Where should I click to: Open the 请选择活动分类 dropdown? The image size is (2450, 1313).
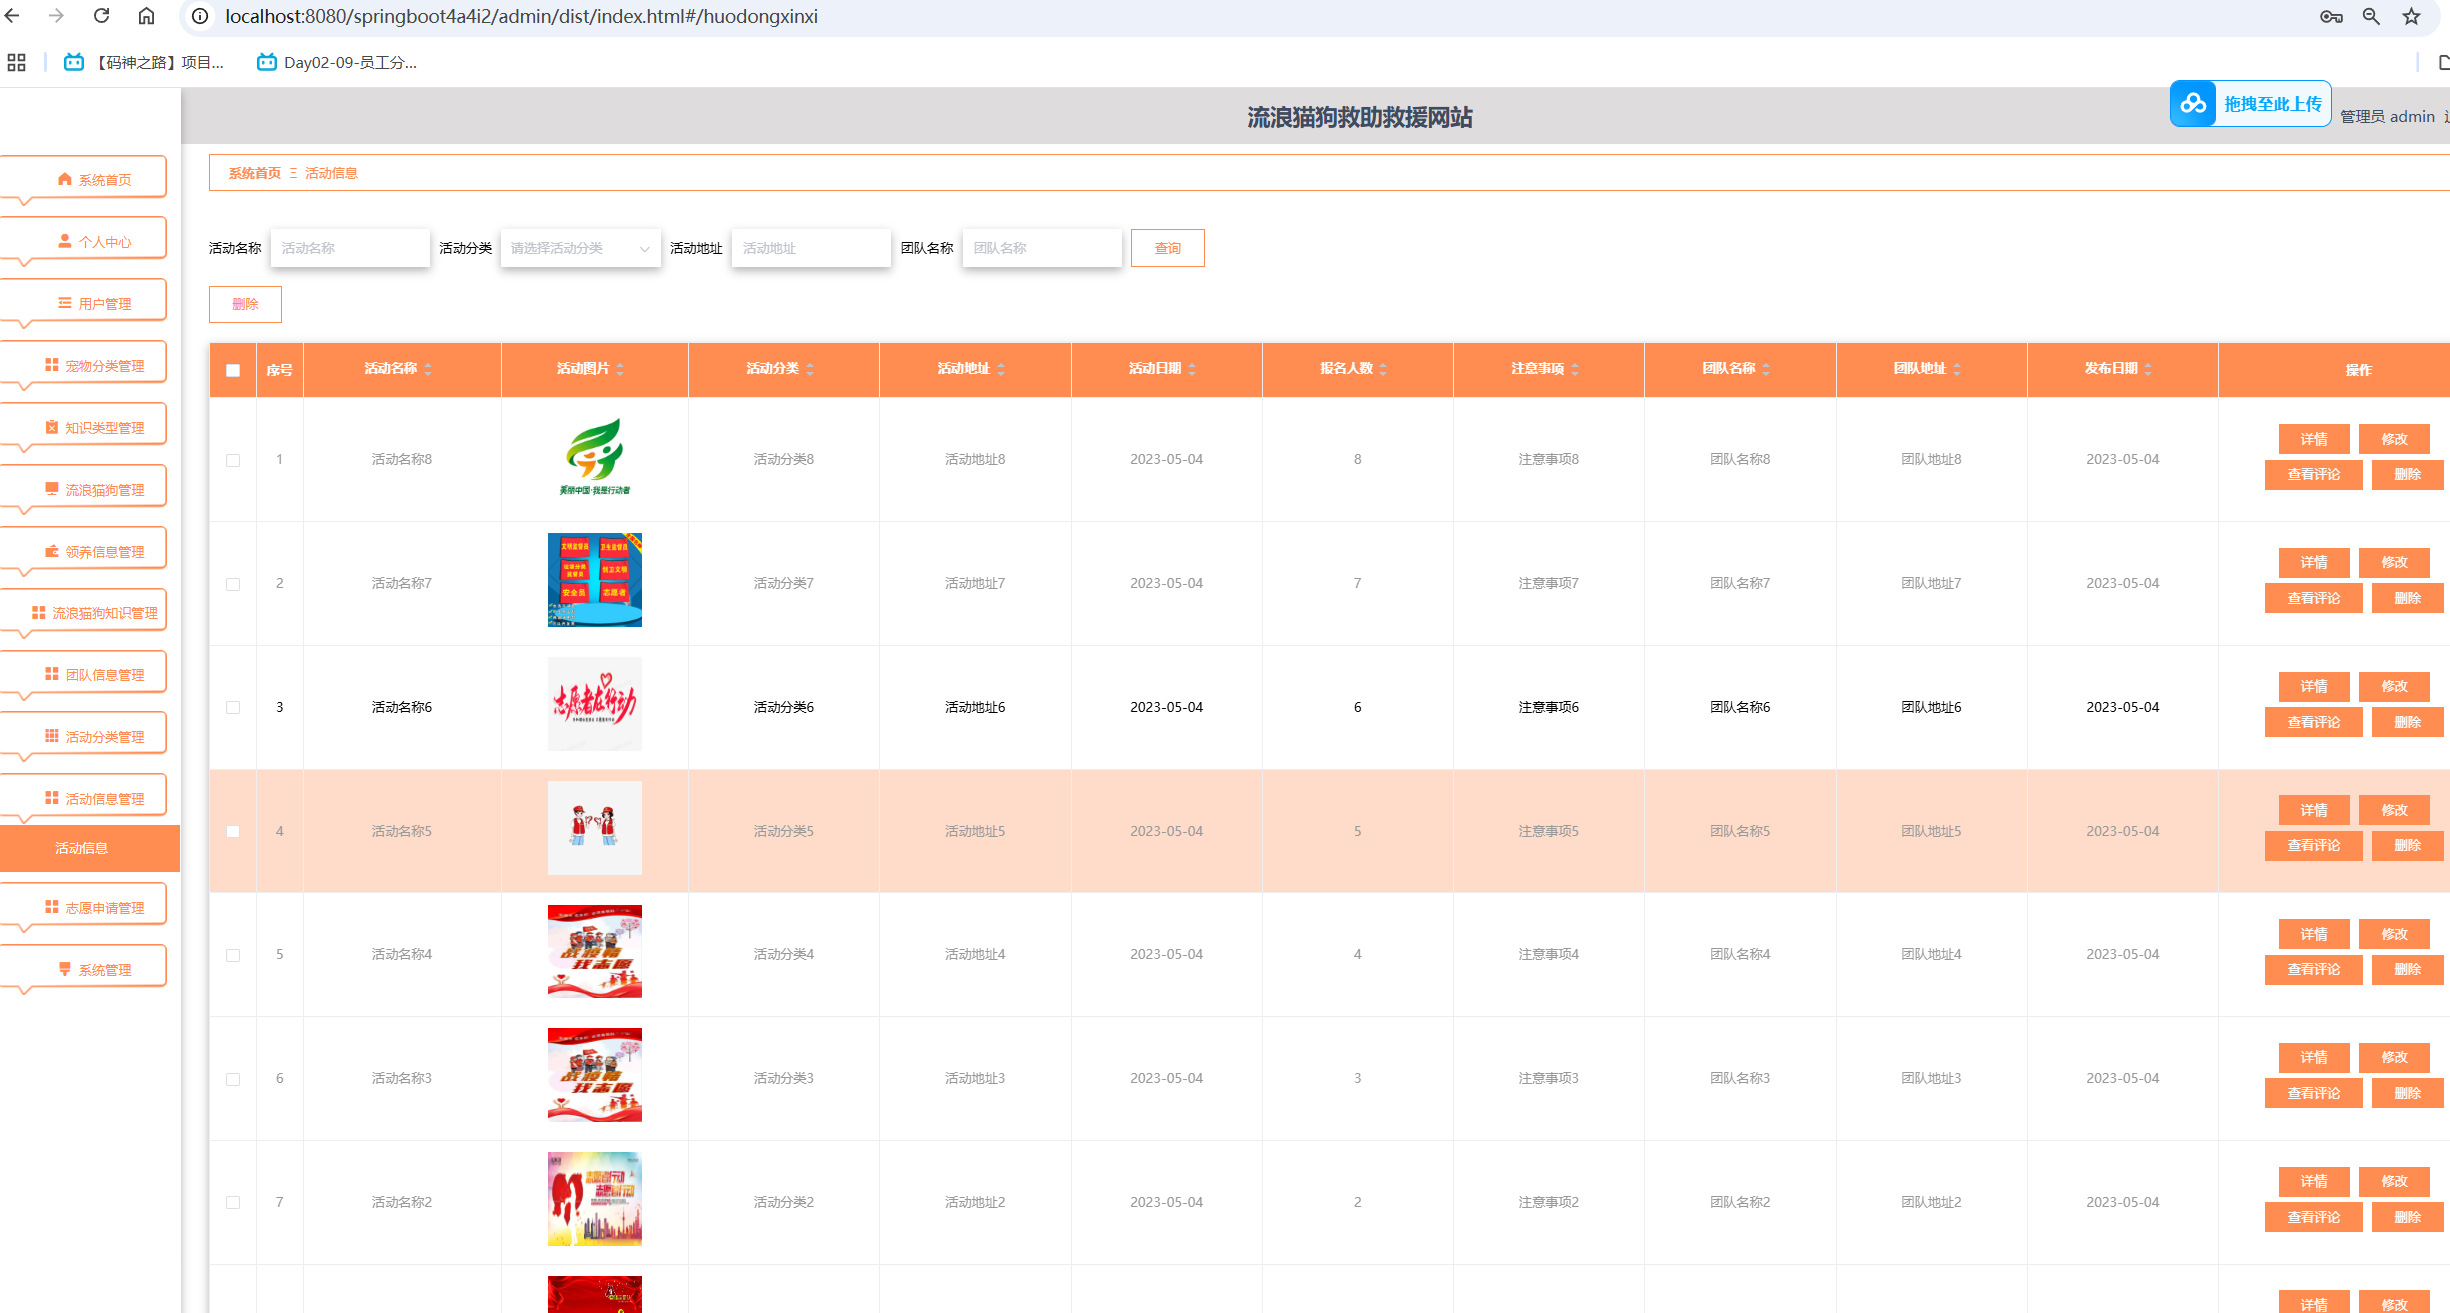pos(580,248)
